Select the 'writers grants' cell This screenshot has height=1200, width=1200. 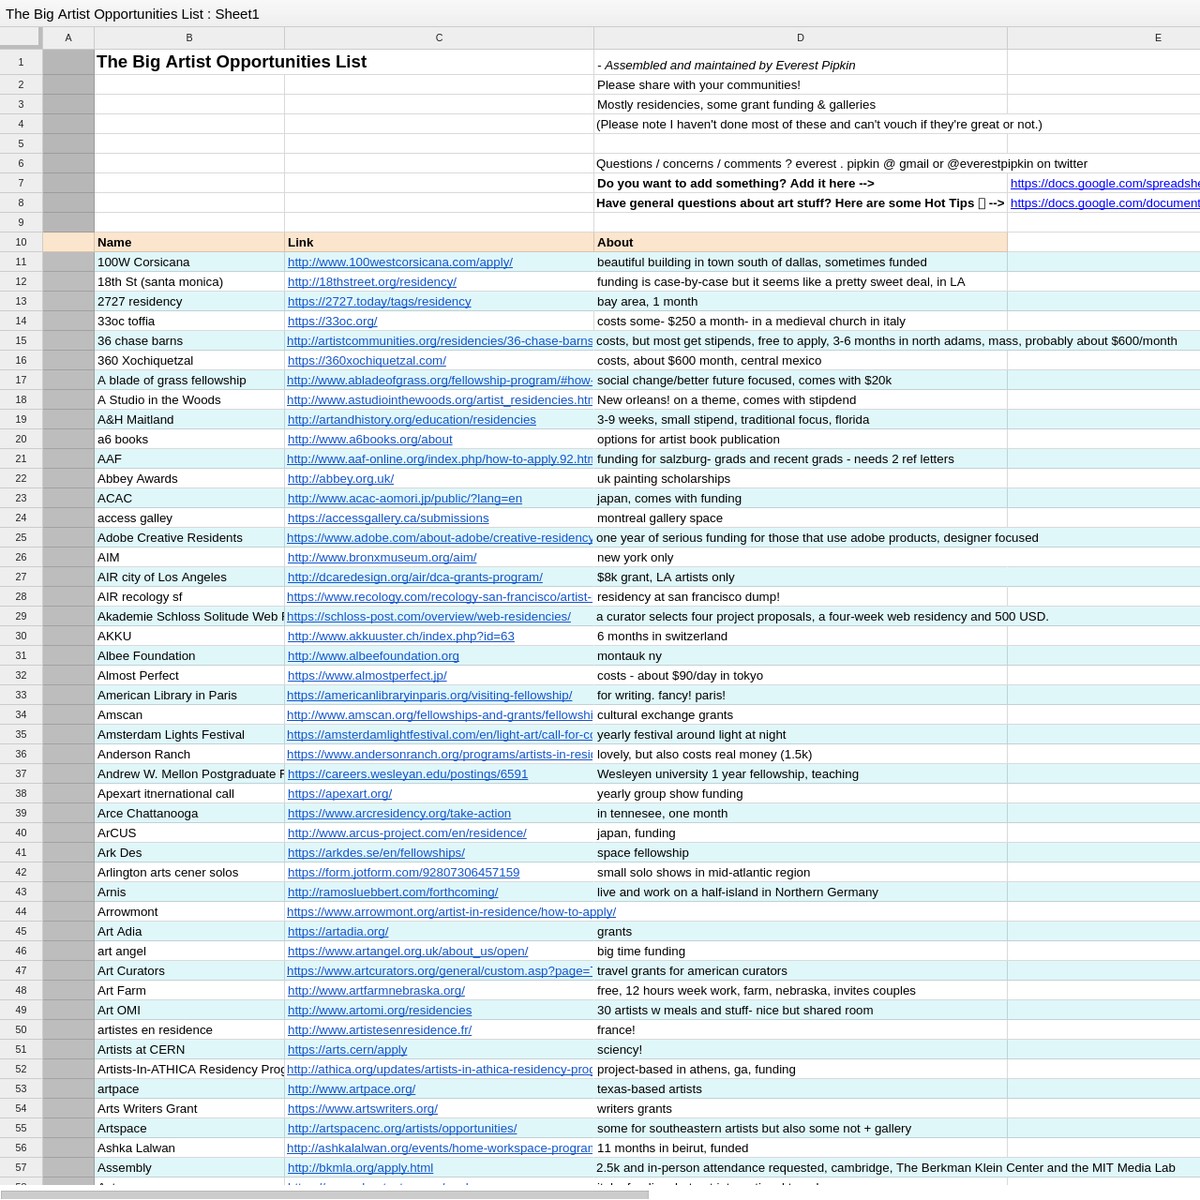(800, 1109)
